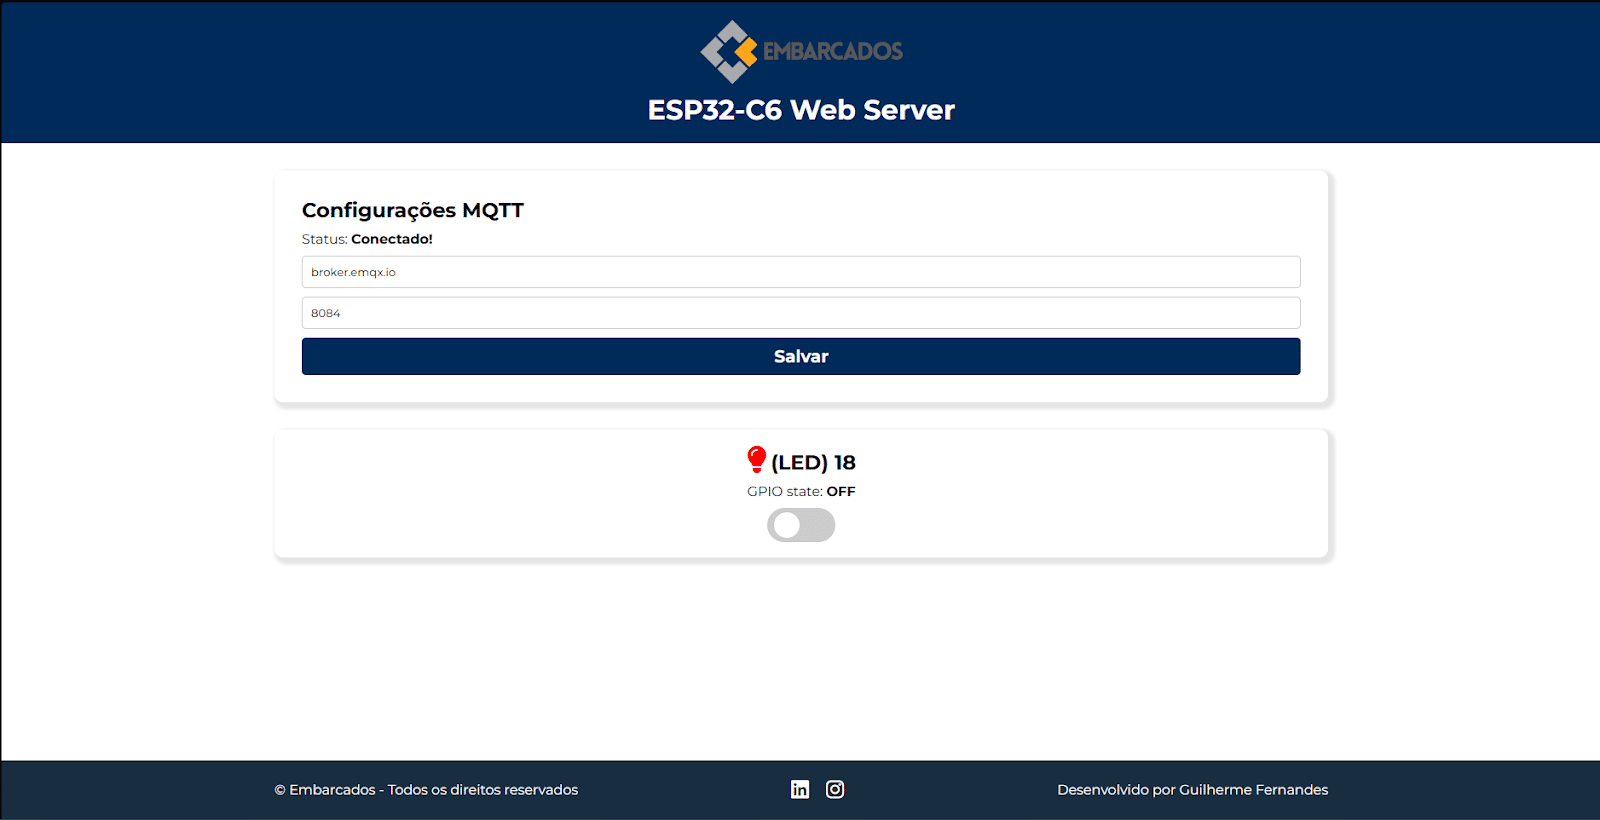Toggle the LED 18 GPIO switch
This screenshot has height=820, width=1600.
pos(801,525)
